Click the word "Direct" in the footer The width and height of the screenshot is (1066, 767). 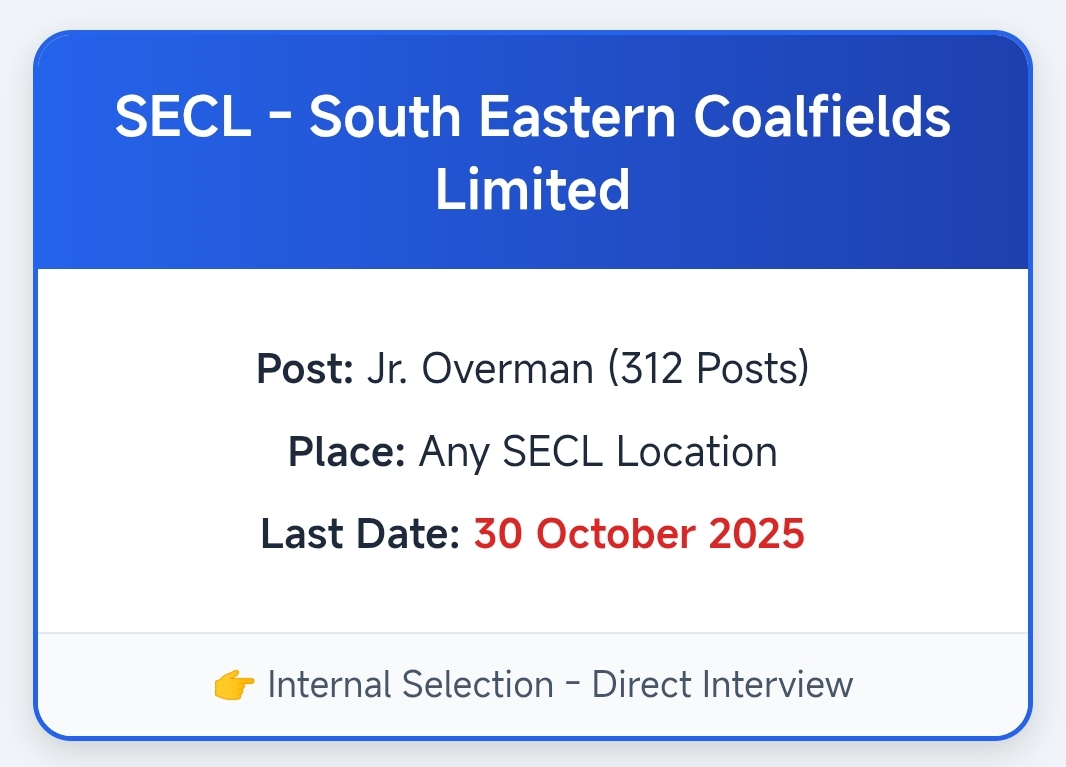pos(644,686)
